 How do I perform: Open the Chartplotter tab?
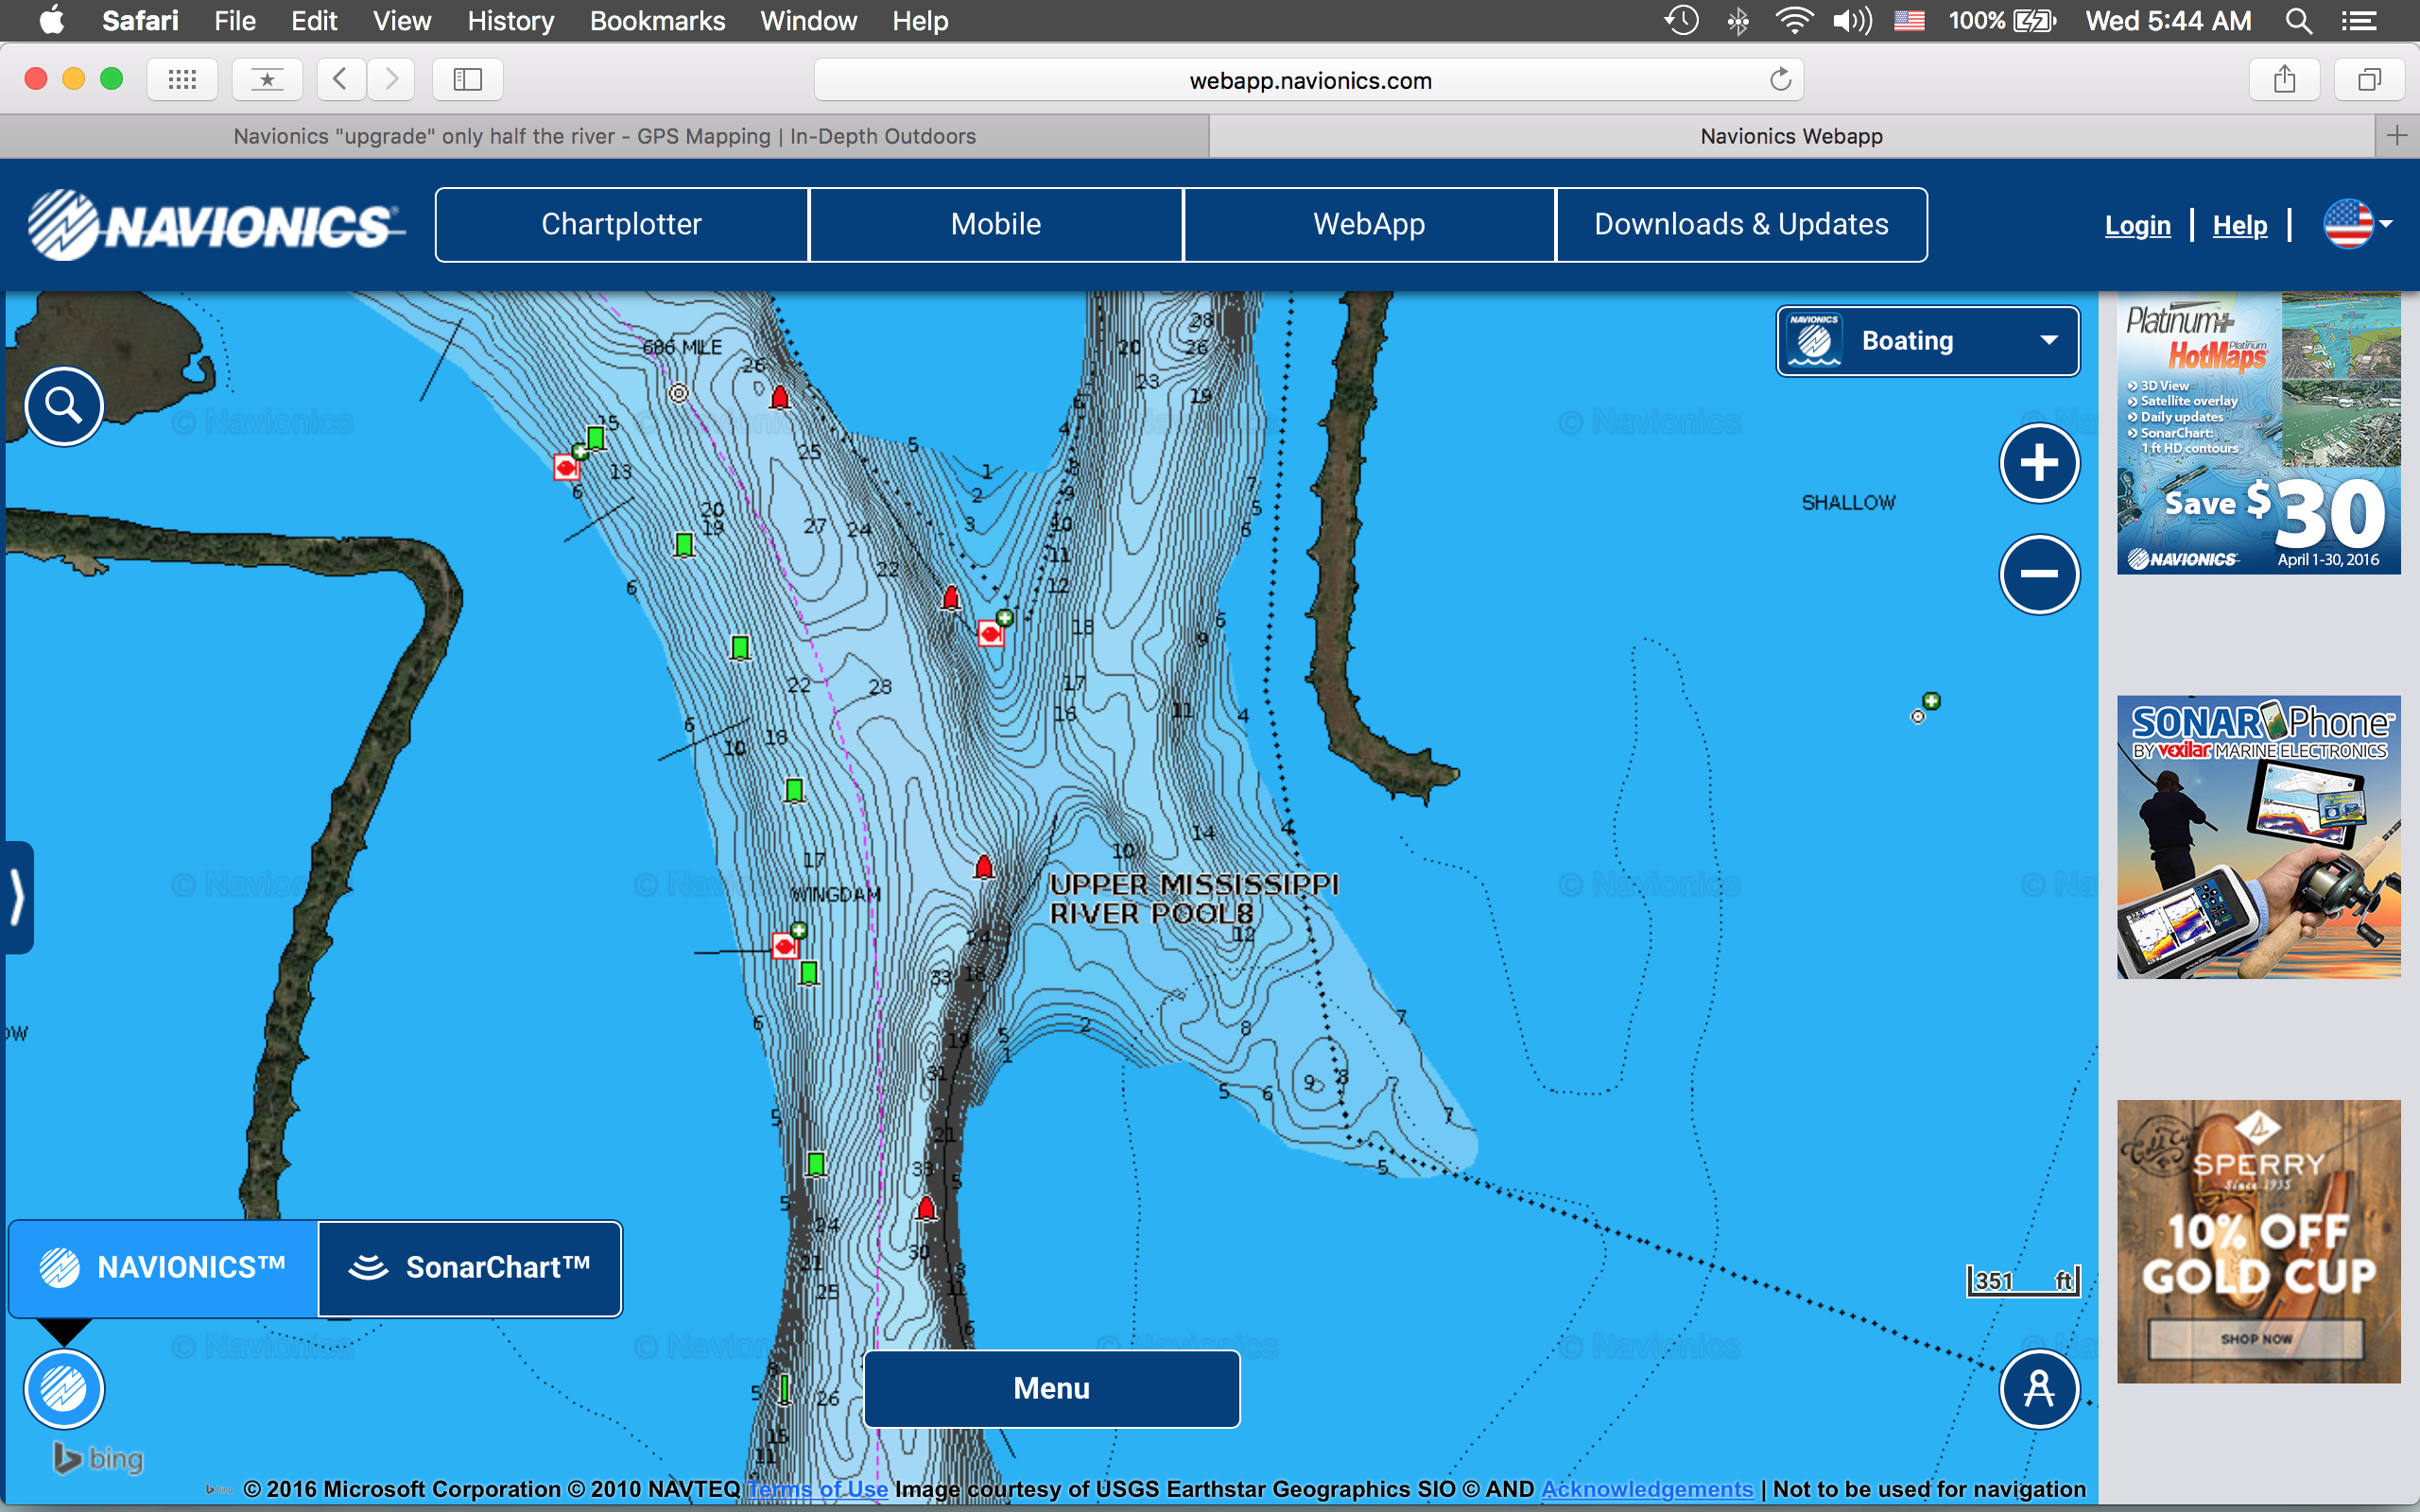[x=622, y=224]
